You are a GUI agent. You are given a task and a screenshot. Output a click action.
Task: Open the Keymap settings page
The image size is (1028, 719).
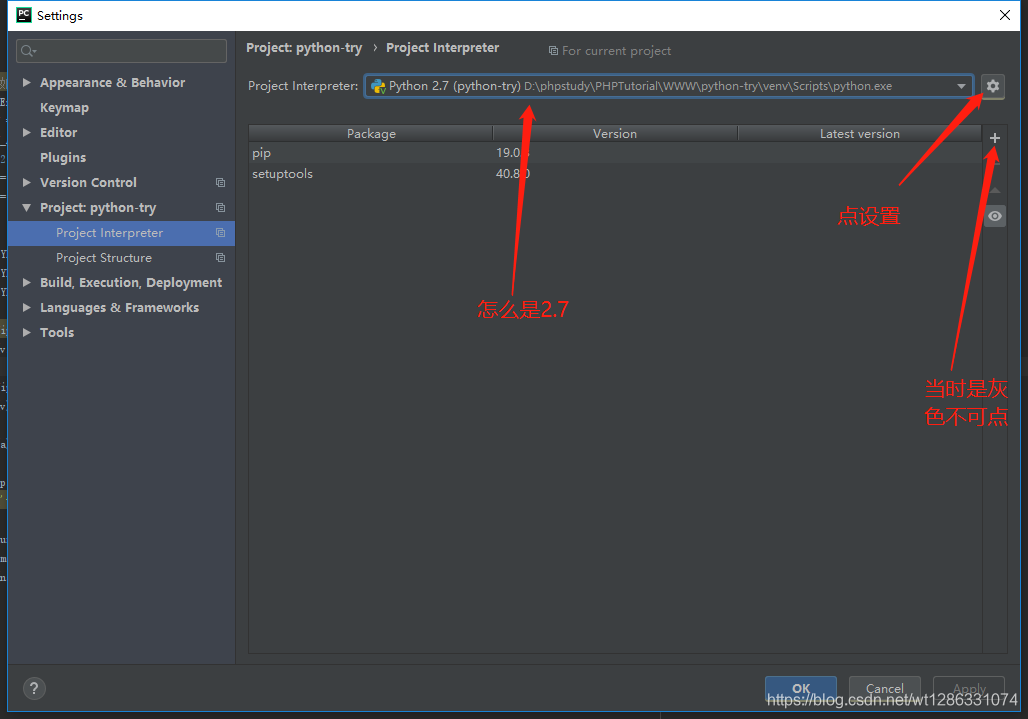click(x=64, y=107)
